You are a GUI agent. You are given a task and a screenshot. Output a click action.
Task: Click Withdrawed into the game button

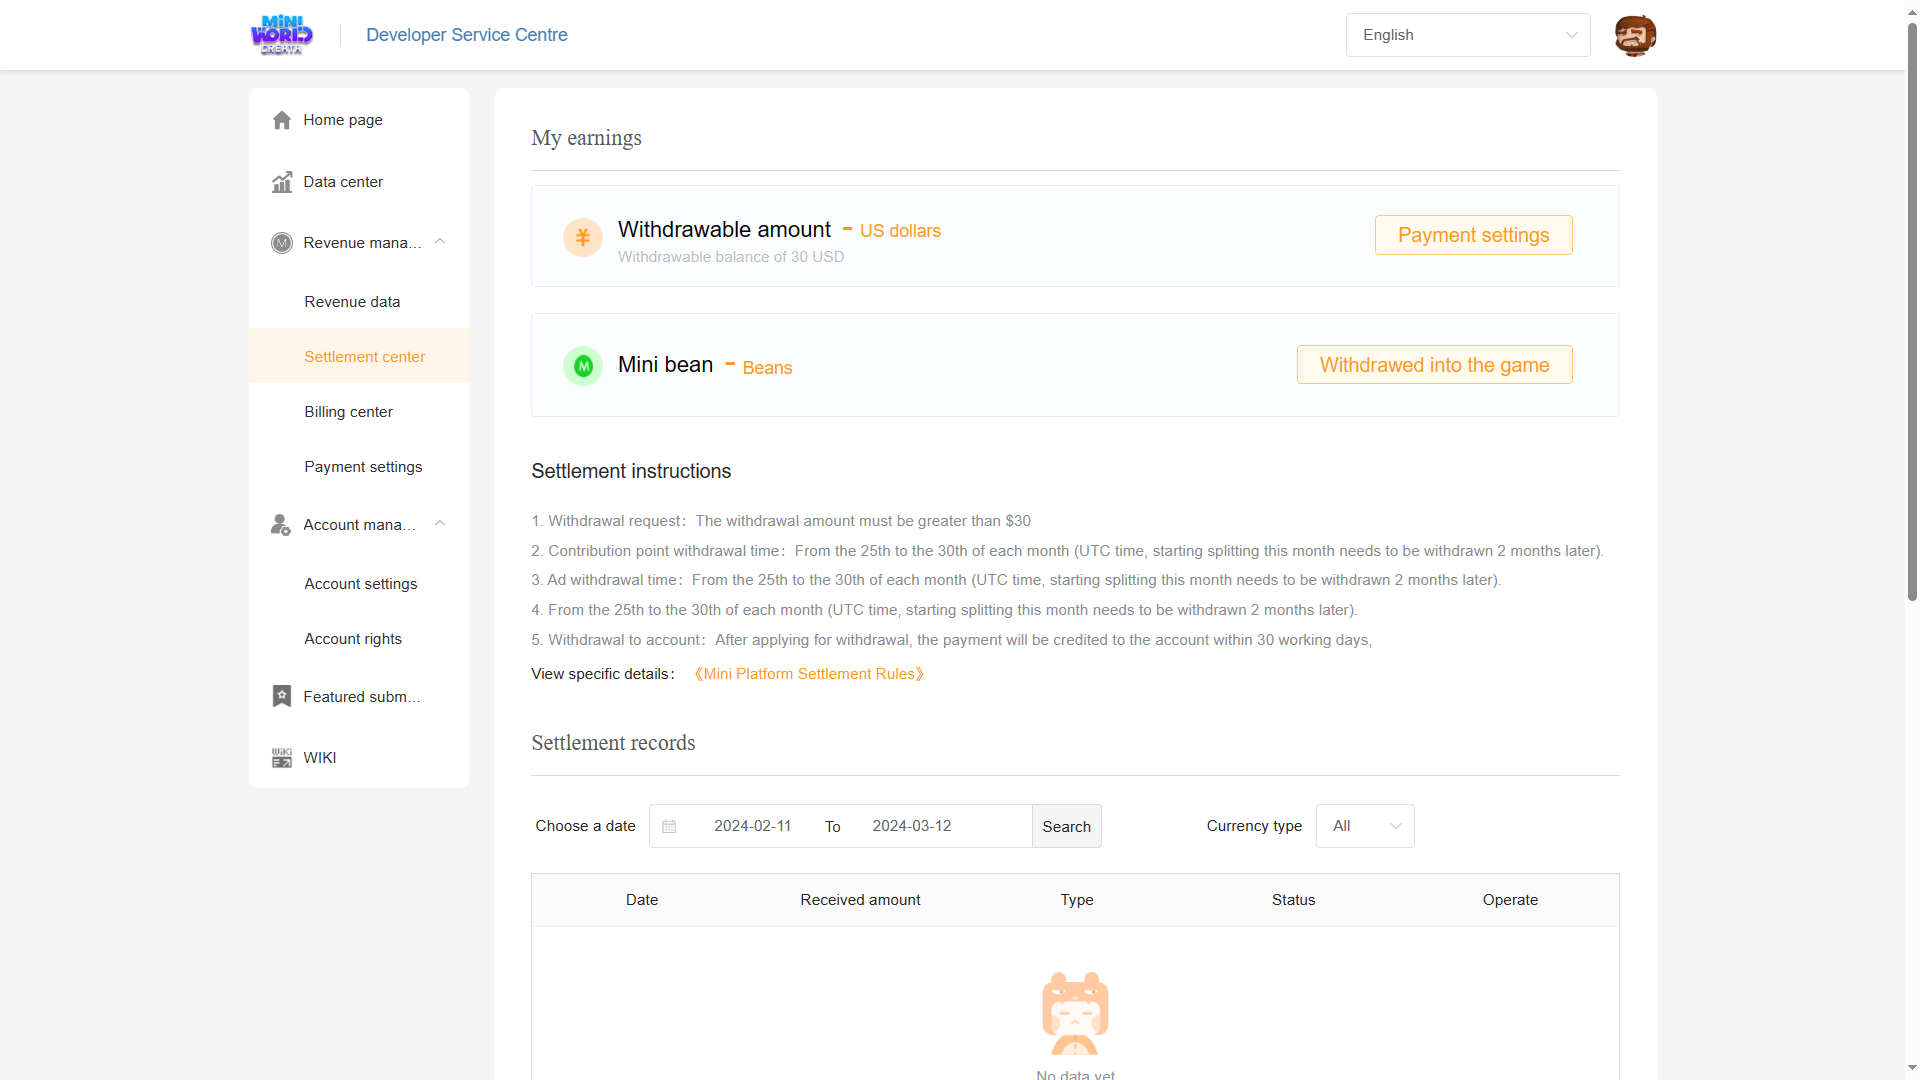coord(1434,365)
